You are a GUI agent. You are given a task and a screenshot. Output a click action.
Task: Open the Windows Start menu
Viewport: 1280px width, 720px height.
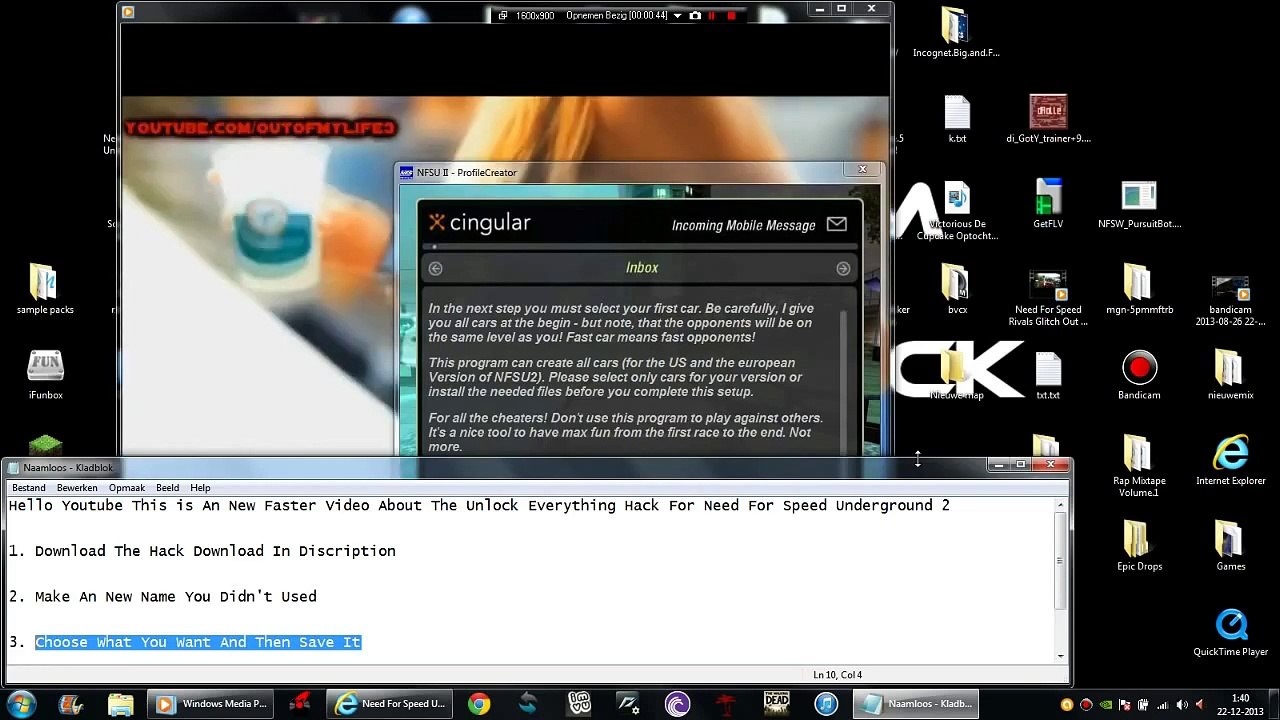point(22,704)
